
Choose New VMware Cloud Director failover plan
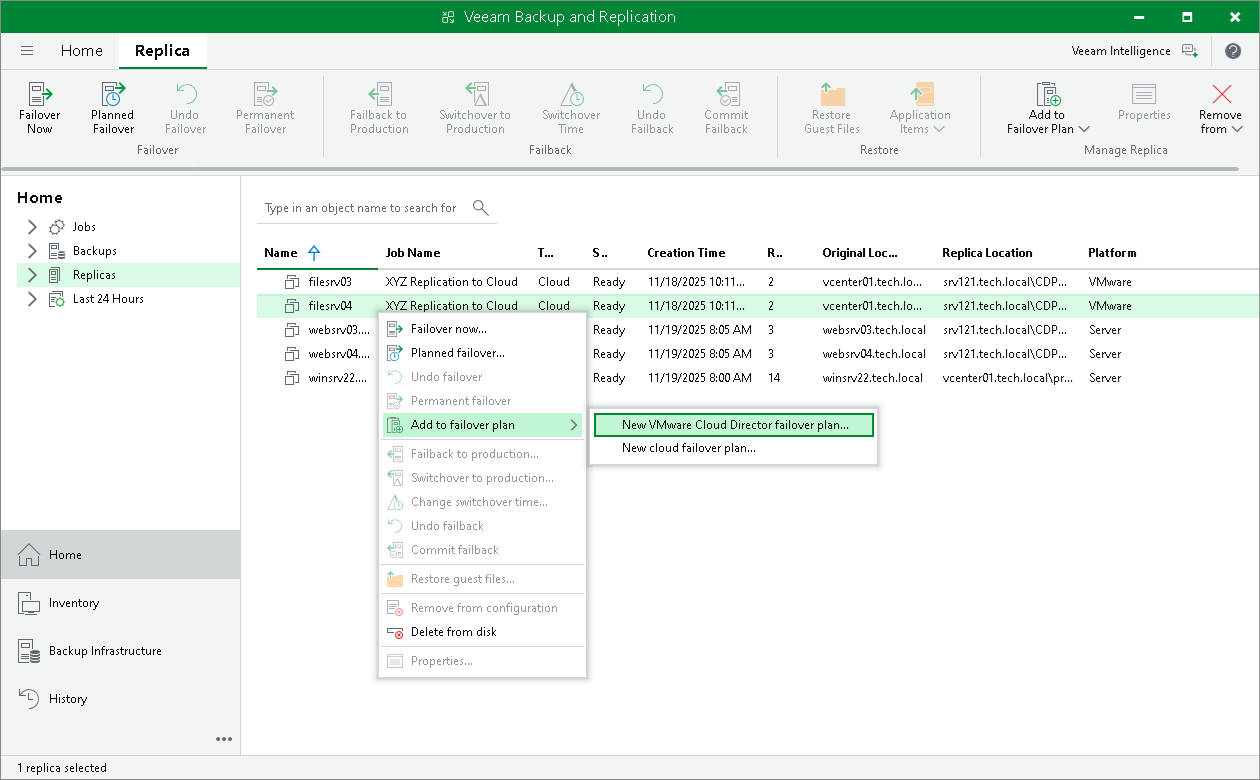734,425
